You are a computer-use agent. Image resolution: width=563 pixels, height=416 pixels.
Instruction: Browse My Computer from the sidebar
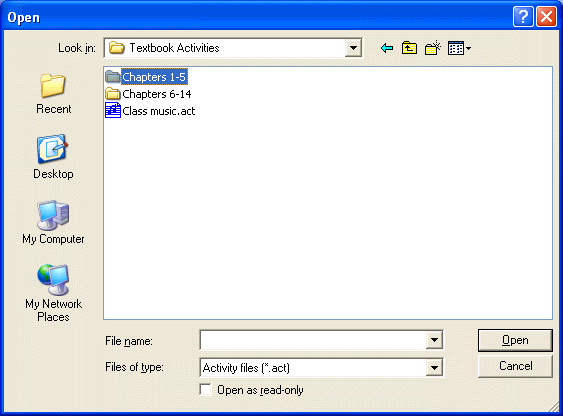tap(53, 222)
